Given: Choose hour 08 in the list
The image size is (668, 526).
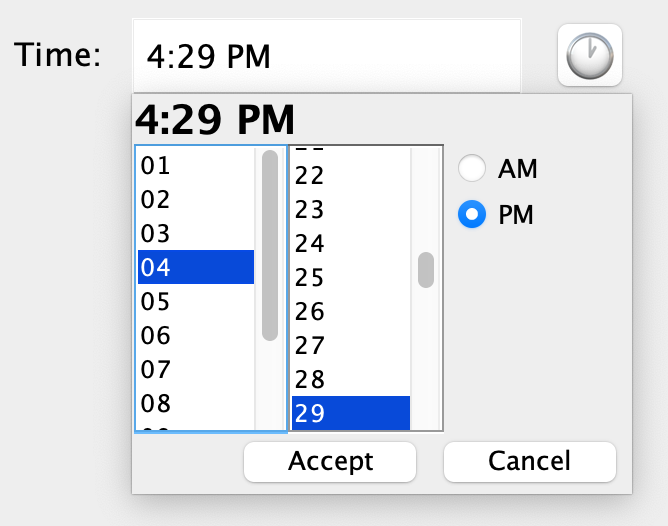Looking at the screenshot, I should coord(196,404).
